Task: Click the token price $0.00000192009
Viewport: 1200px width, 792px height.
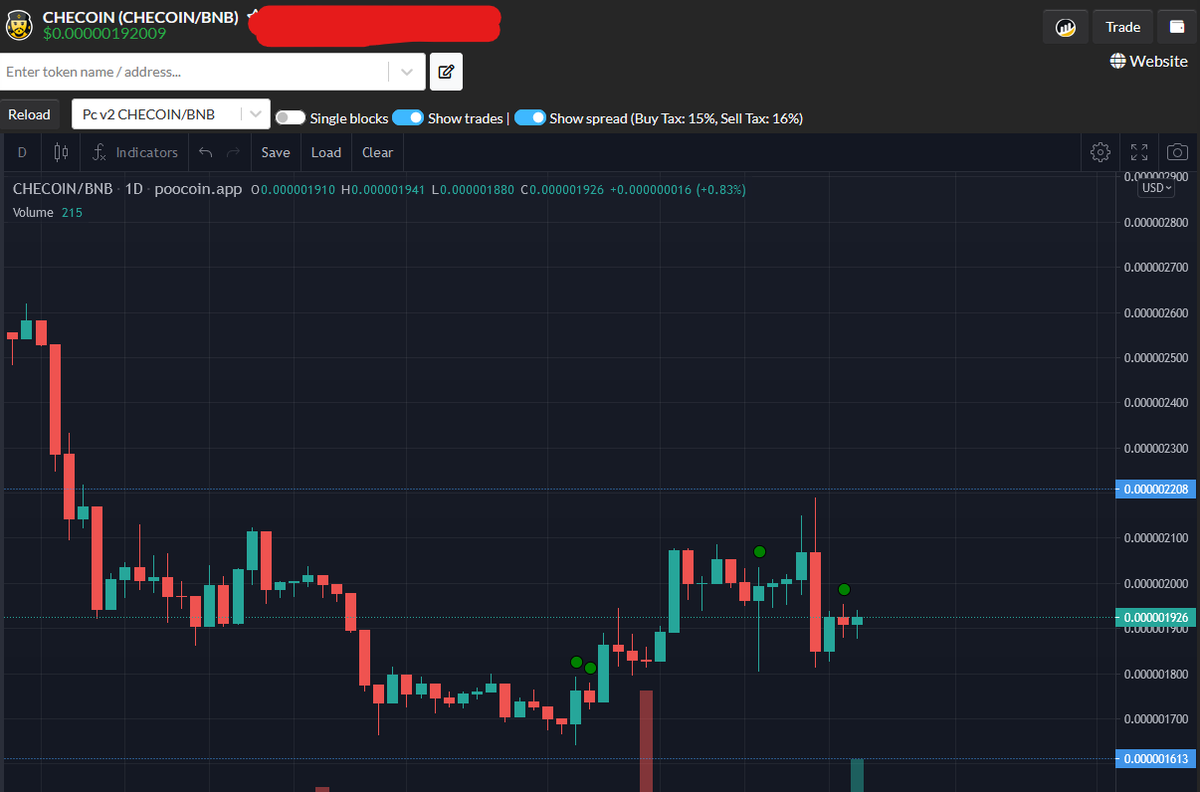Action: (105, 33)
